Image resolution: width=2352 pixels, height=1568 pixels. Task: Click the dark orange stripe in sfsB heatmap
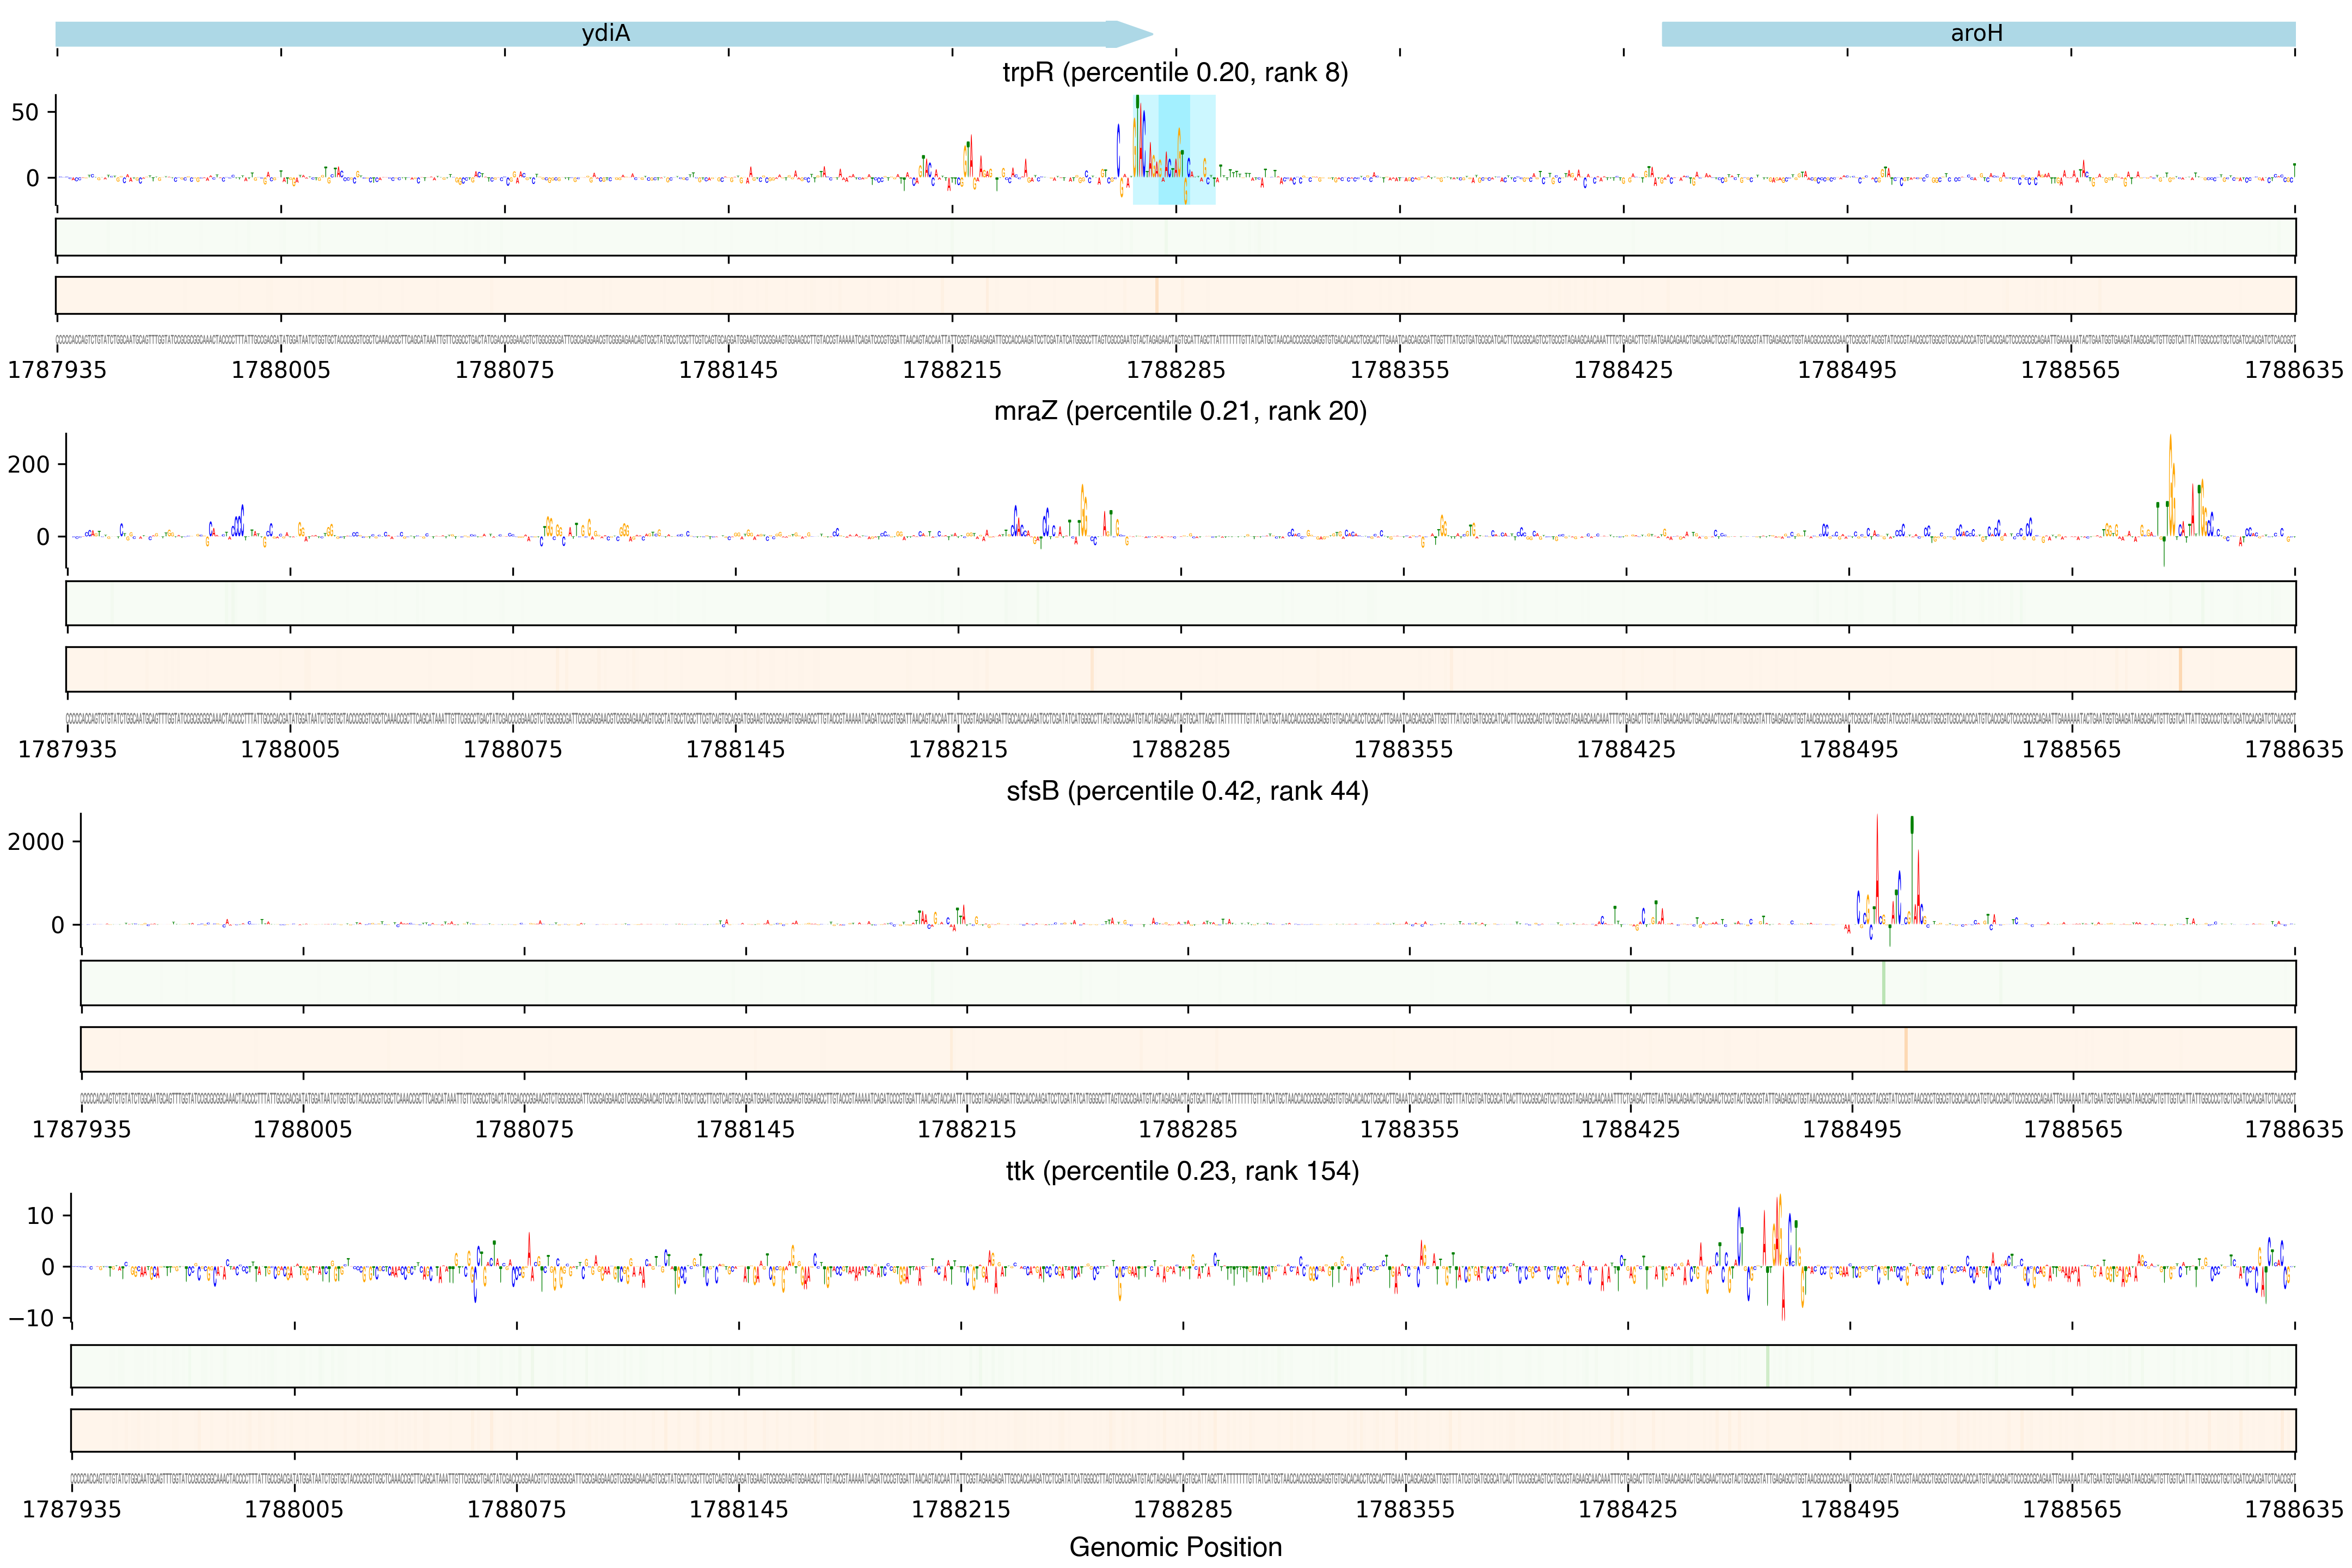(1906, 1049)
